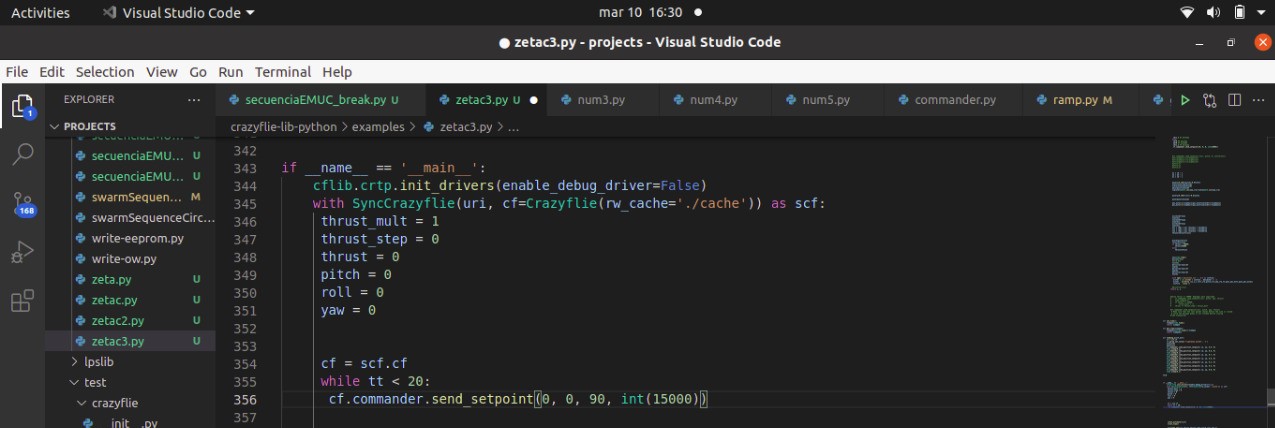The height and width of the screenshot is (428, 1275).
Task: Split the editor to the right
Action: 1234,100
